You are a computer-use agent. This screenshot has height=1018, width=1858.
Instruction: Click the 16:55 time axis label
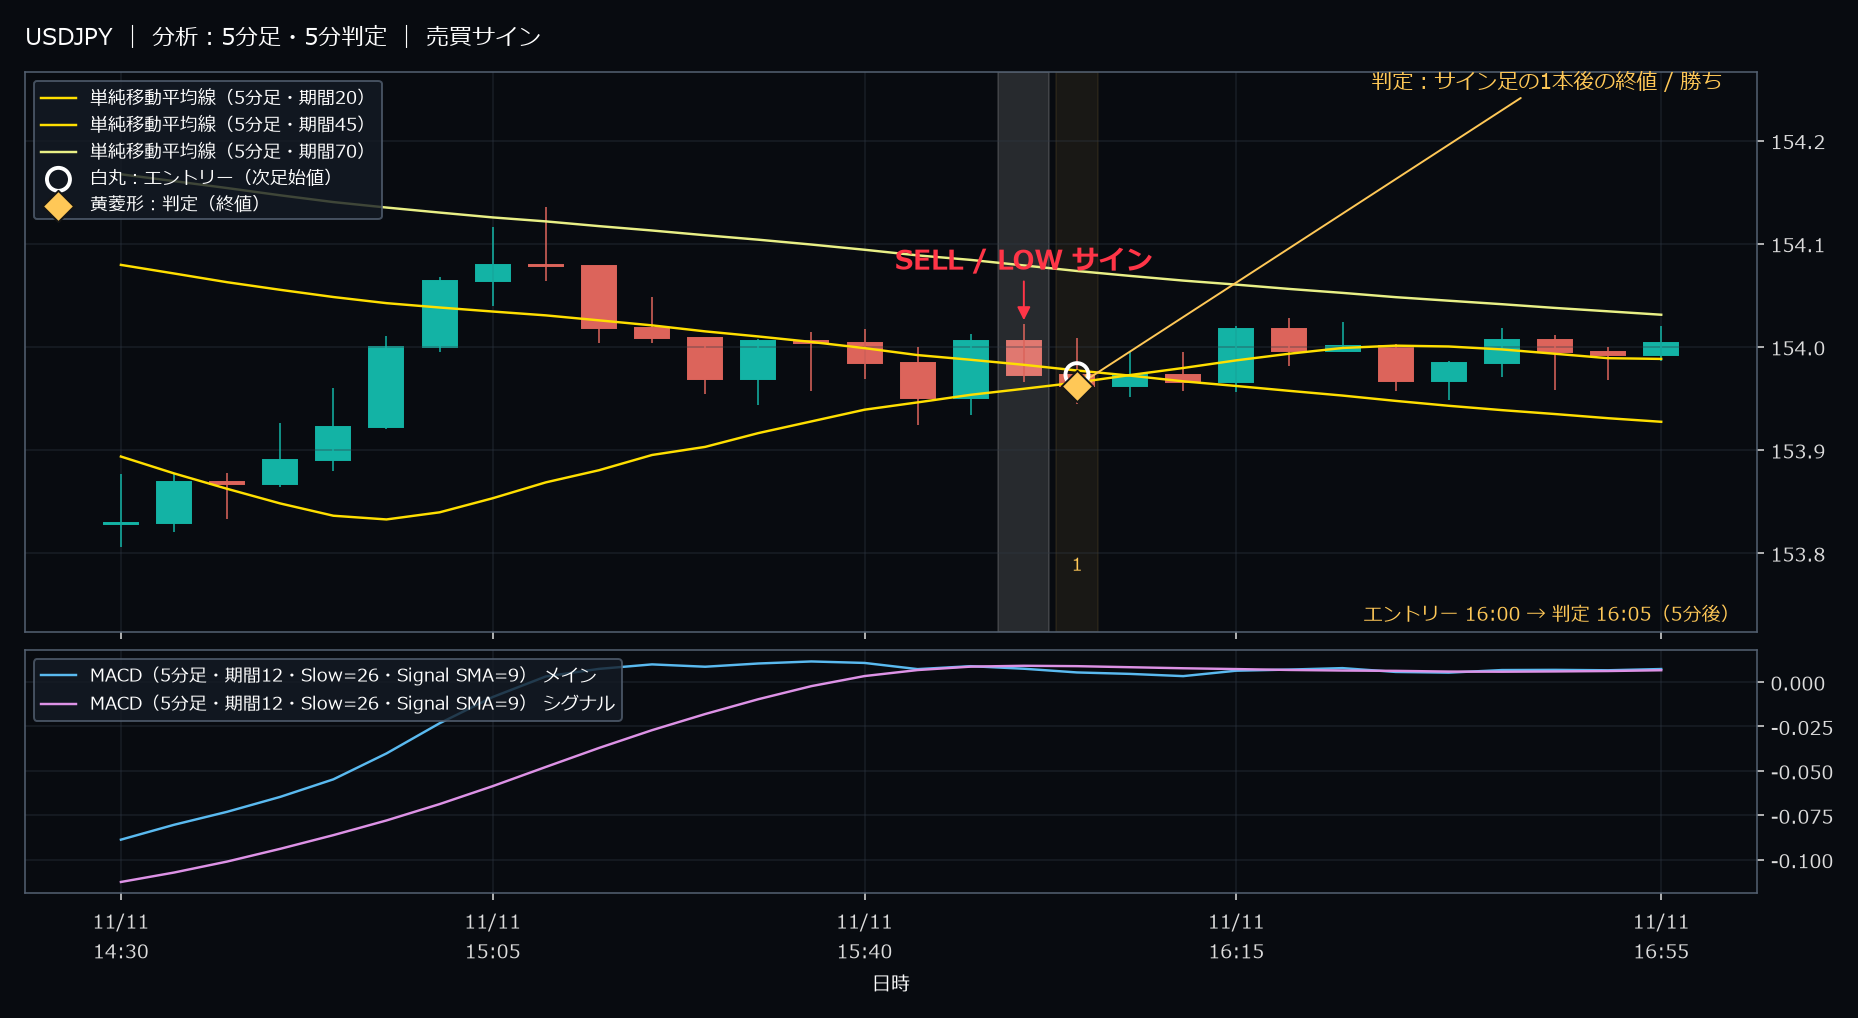[1661, 937]
